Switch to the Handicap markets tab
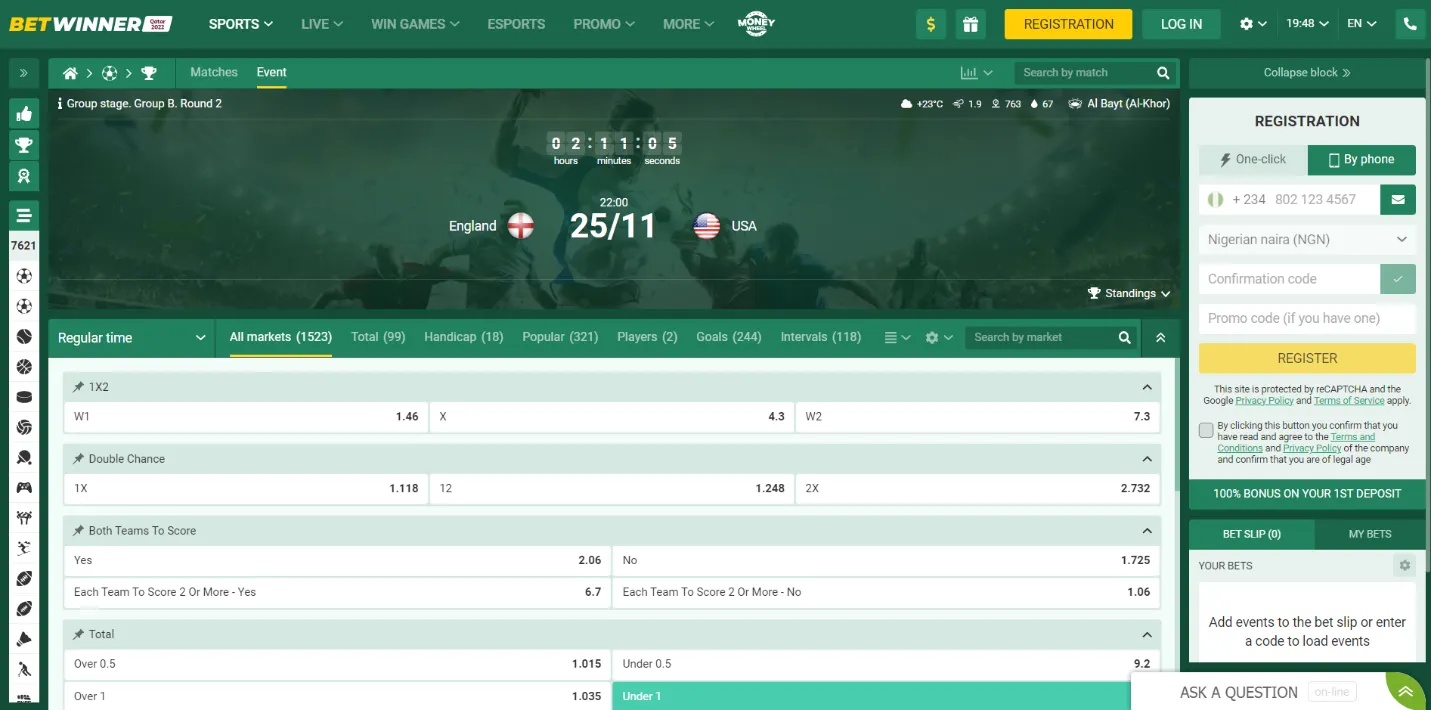This screenshot has height=710, width=1431. (463, 337)
